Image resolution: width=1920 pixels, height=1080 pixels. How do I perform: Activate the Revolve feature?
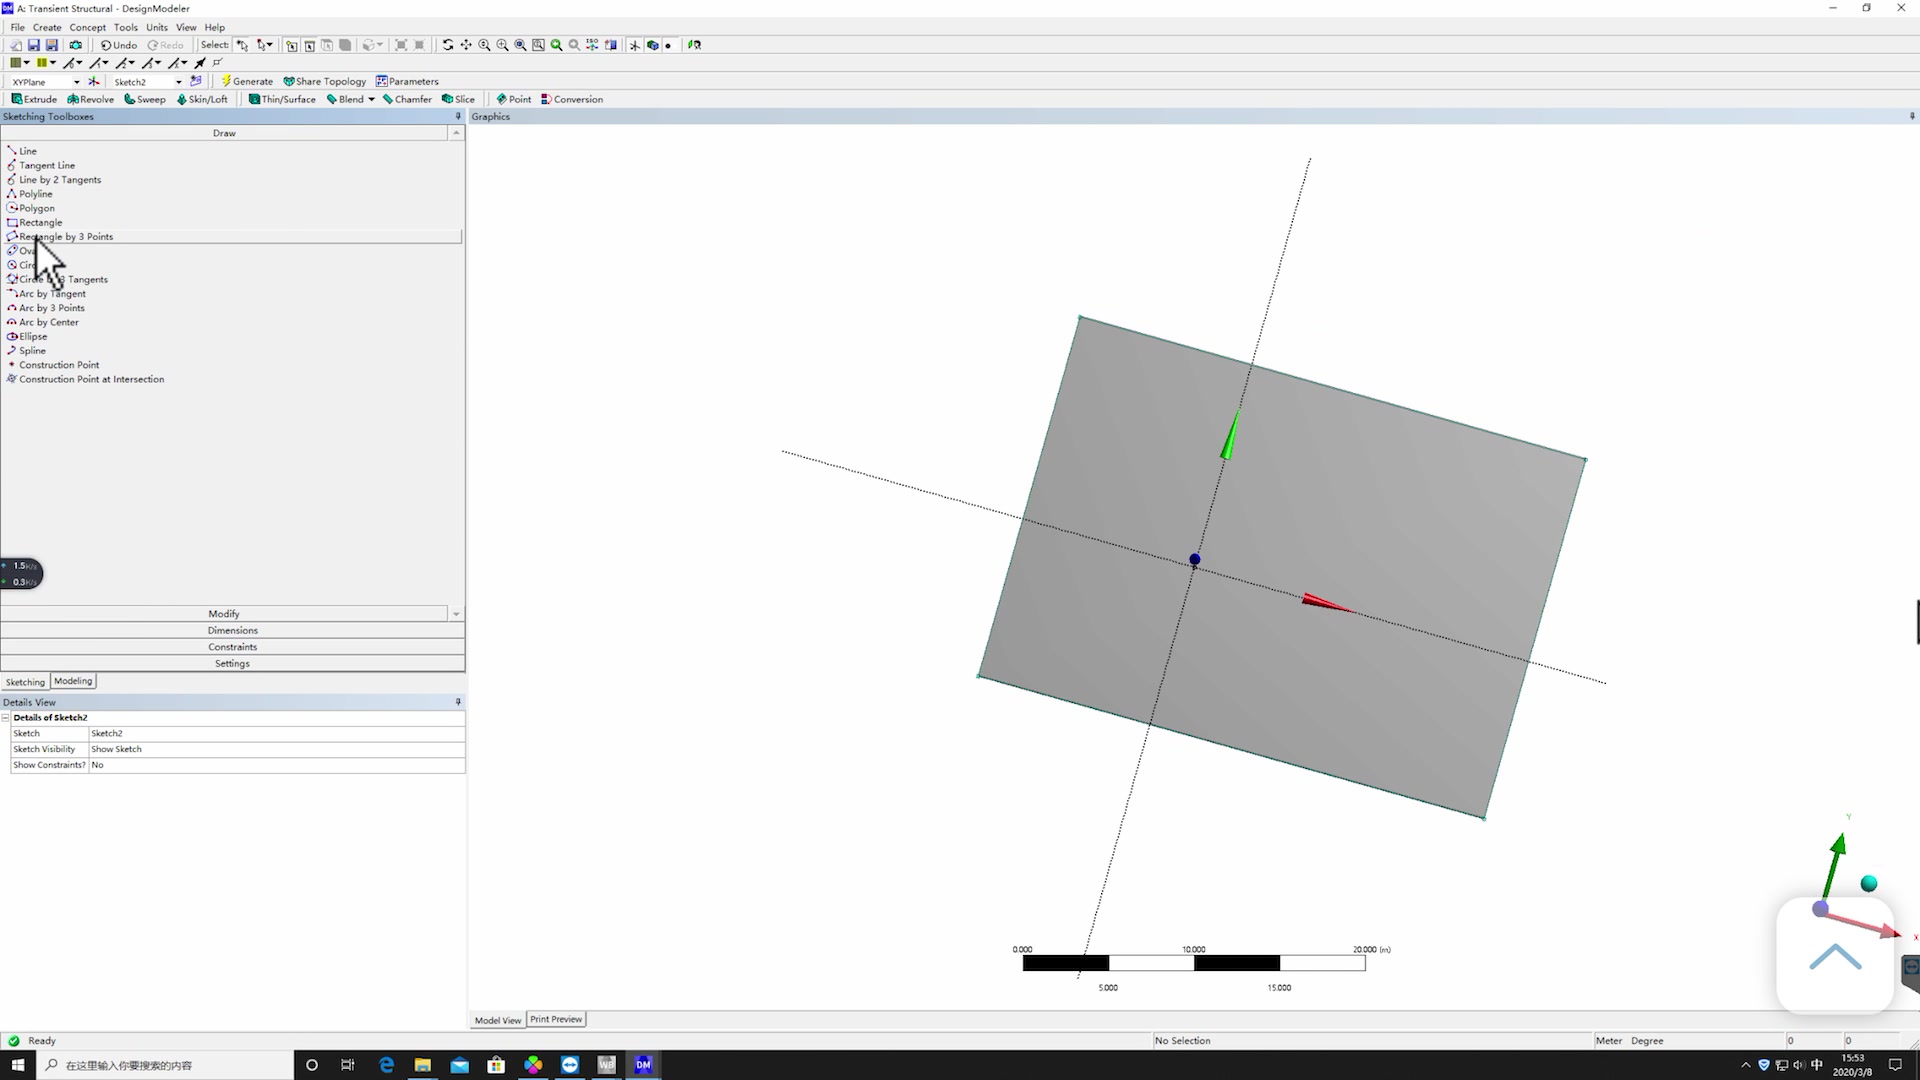(90, 99)
